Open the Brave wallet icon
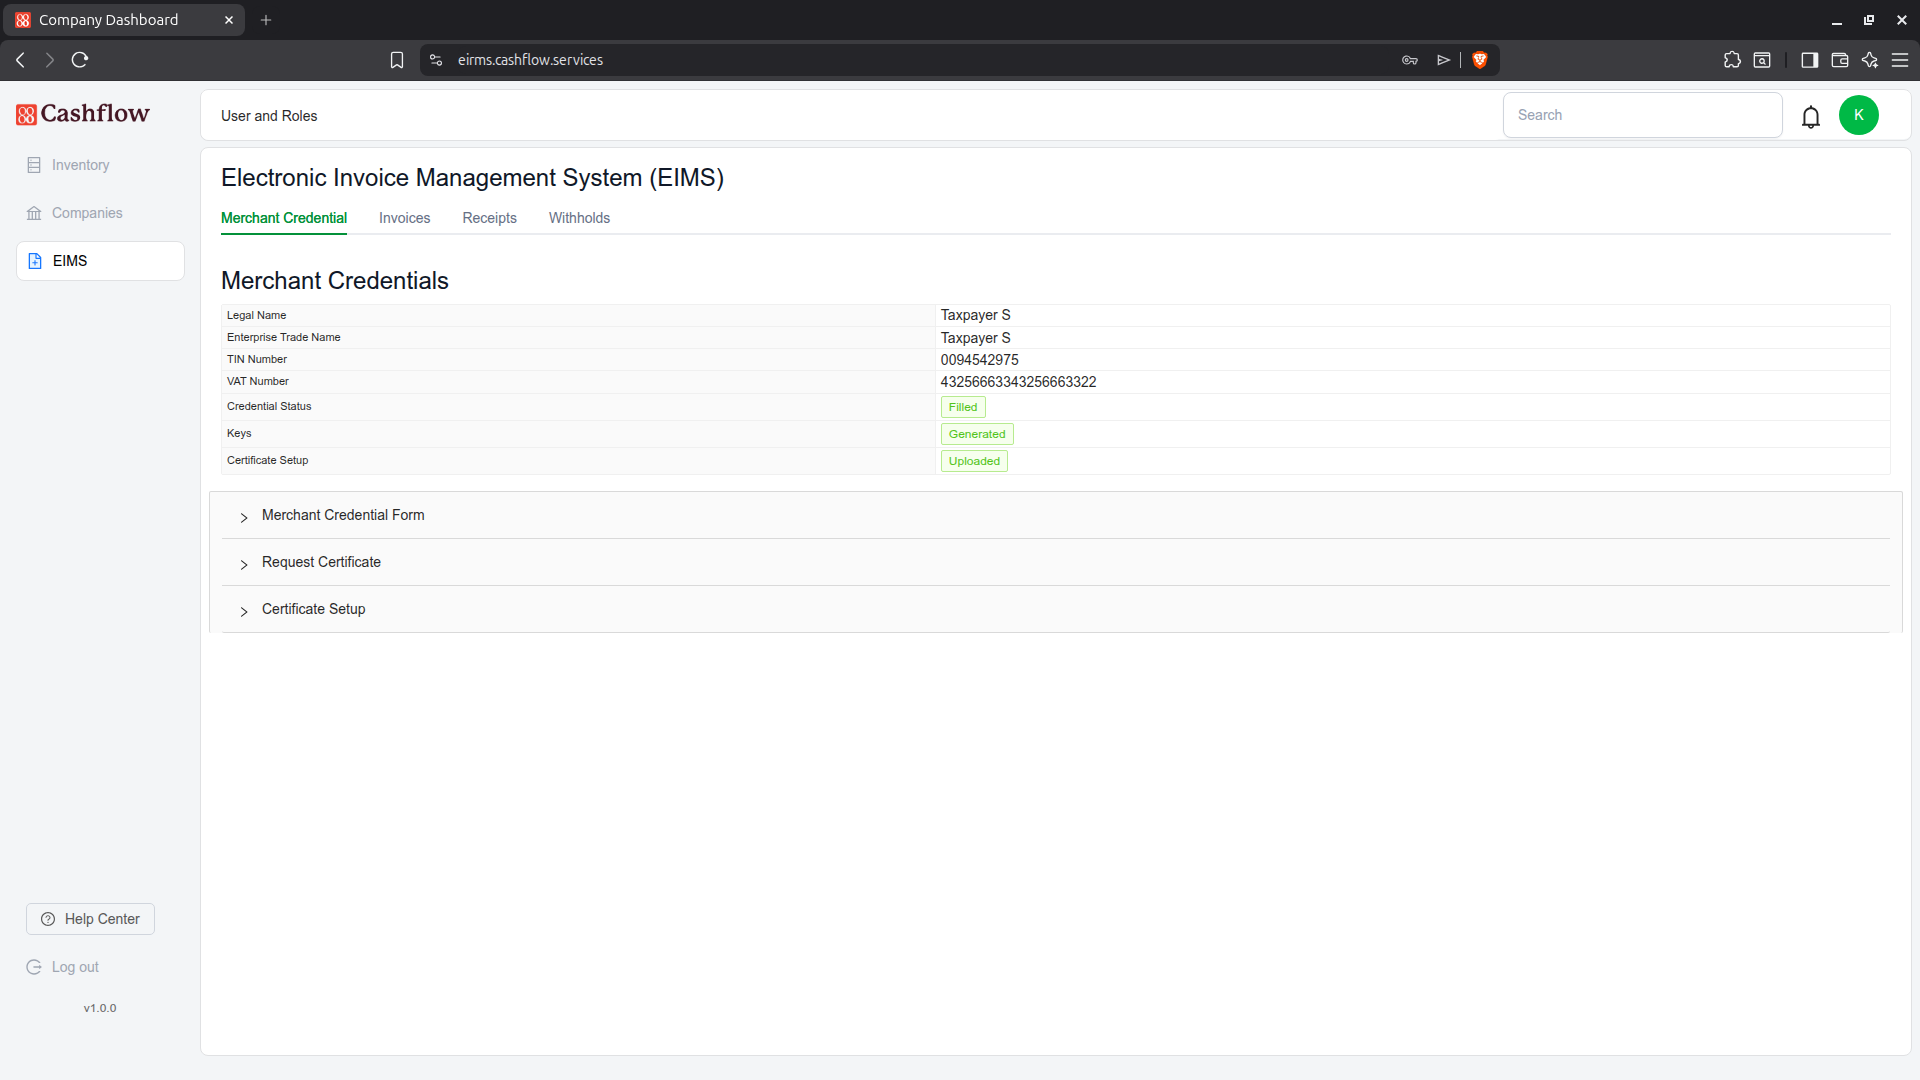The width and height of the screenshot is (1920, 1080). [x=1839, y=60]
